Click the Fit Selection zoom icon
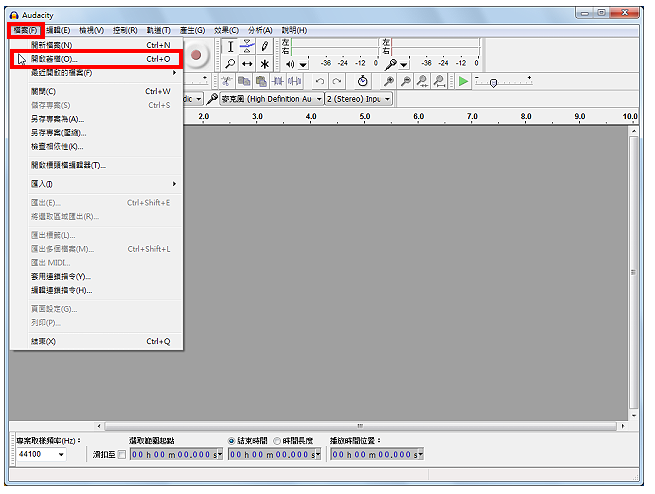 pos(422,81)
